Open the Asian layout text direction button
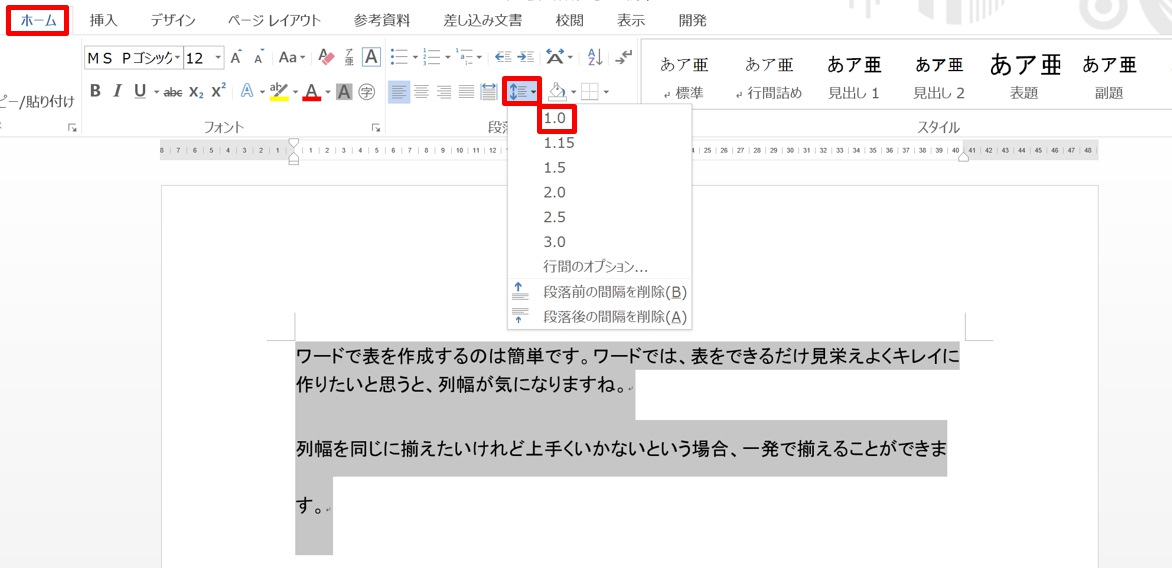Image resolution: width=1172 pixels, height=568 pixels. point(555,57)
